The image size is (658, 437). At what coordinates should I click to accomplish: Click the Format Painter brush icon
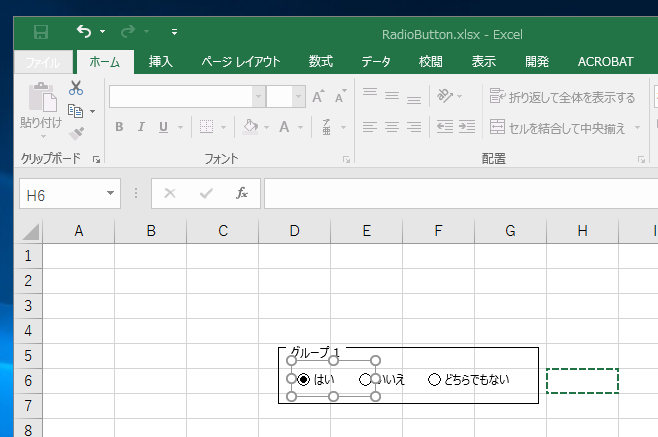click(x=76, y=133)
